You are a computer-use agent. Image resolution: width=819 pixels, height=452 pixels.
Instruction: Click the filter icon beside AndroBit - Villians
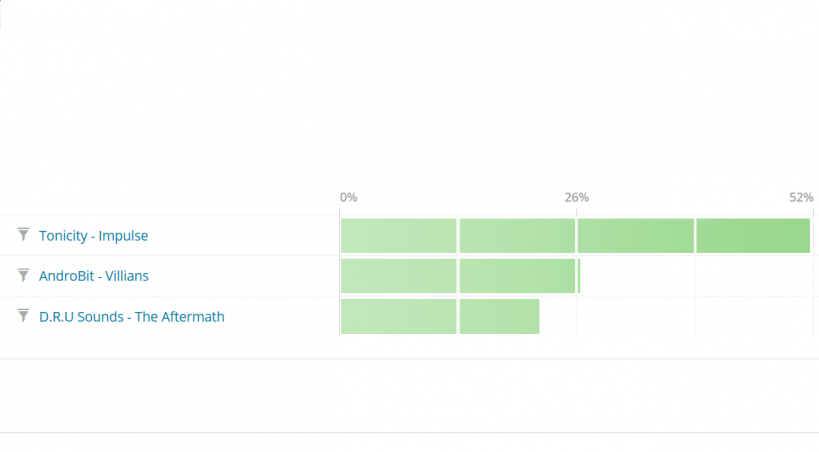point(23,275)
